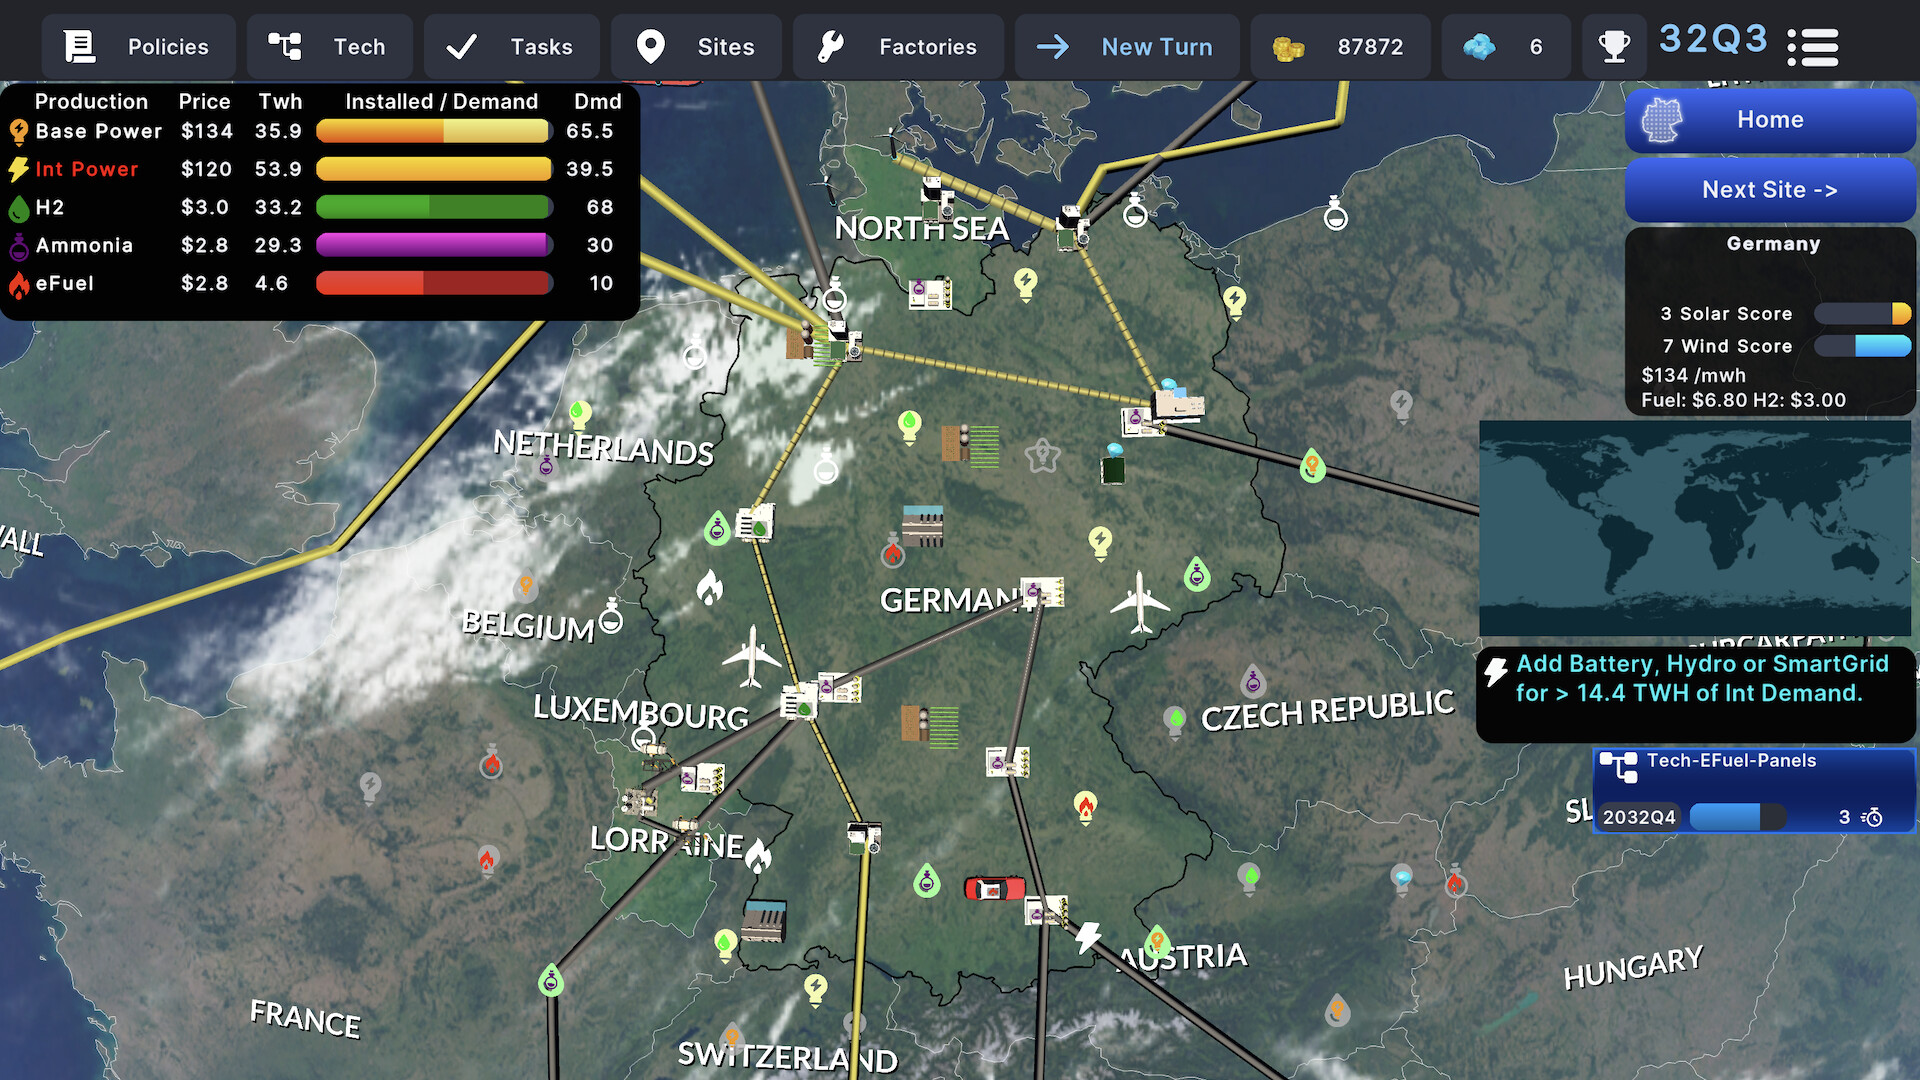Click the eFuel flame icon
The image size is (1920, 1080).
tap(18, 284)
